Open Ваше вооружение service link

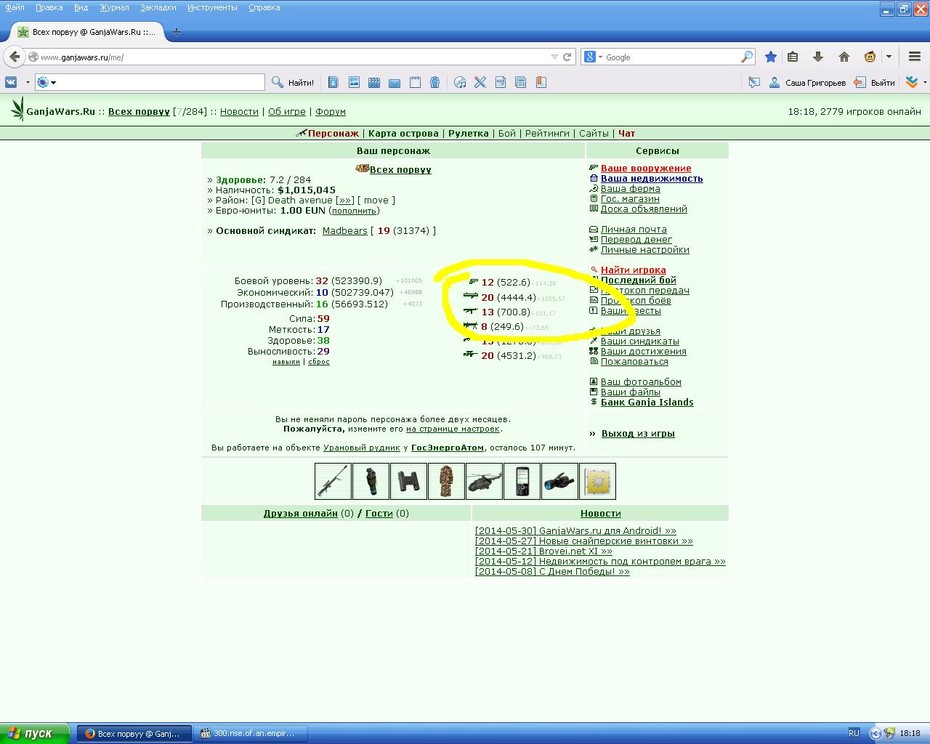coord(645,168)
